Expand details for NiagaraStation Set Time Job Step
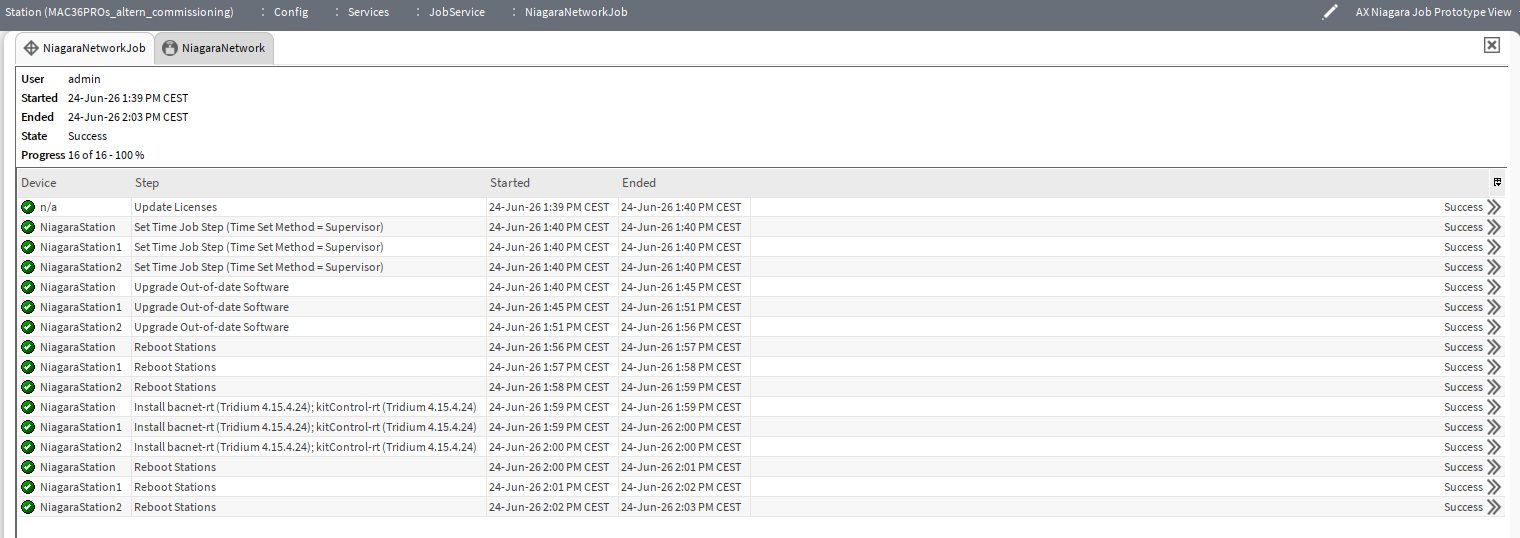 click(x=1494, y=227)
